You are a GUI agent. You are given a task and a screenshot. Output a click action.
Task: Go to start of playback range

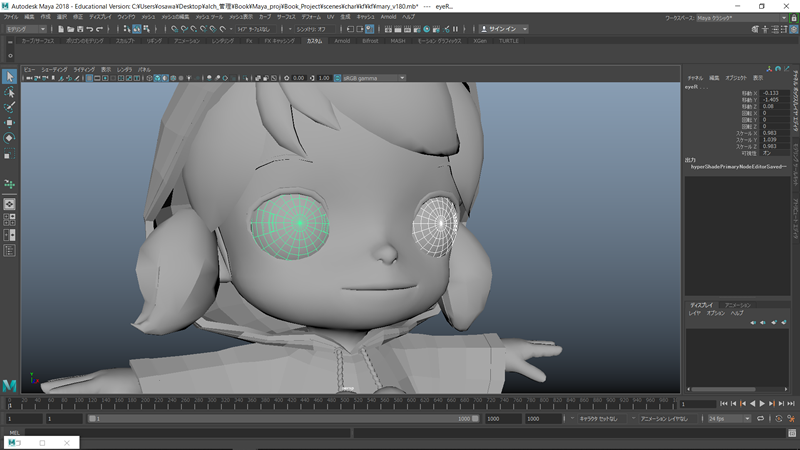point(723,404)
